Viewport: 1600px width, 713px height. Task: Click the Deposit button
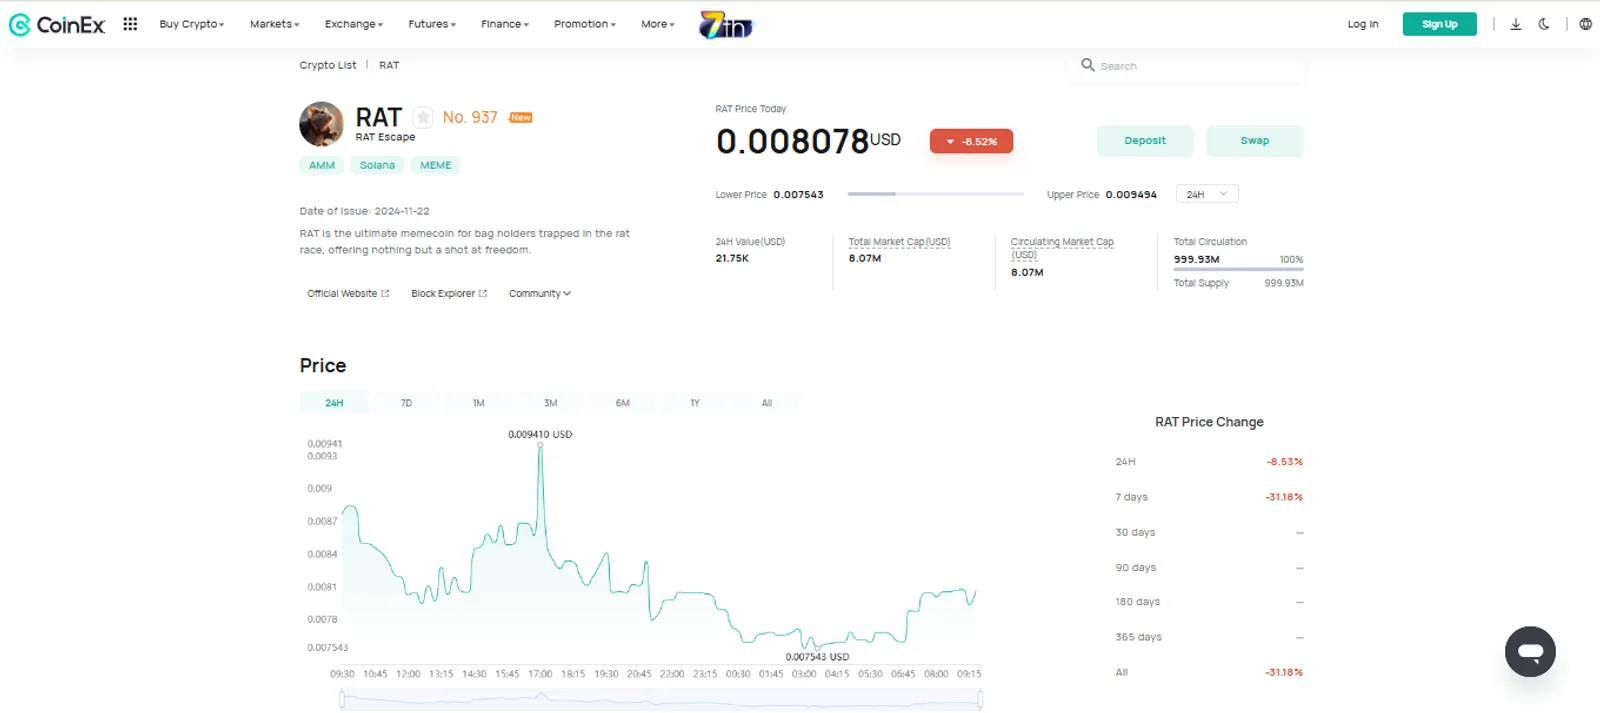pos(1145,141)
